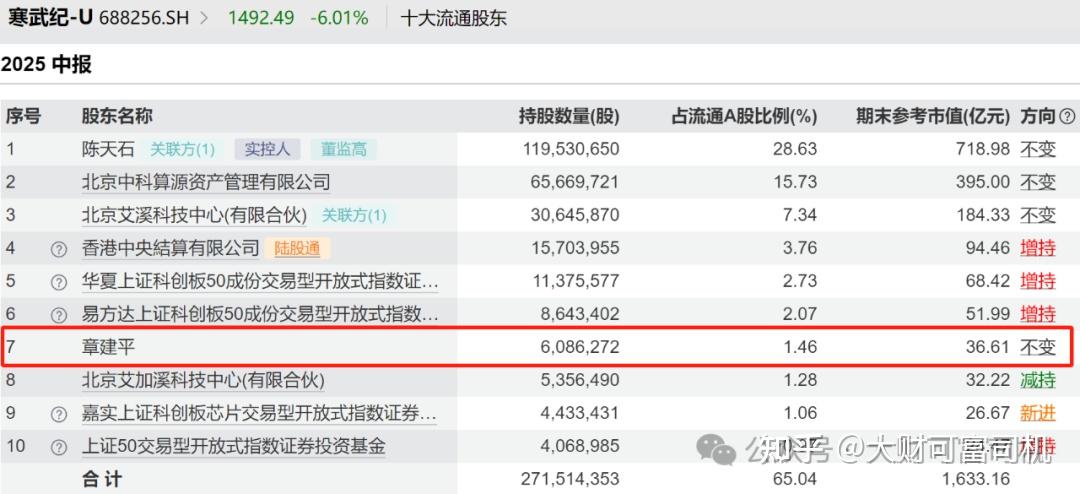The width and height of the screenshot is (1080, 494).
Task: Click share count 30,645,870
Action: [574, 215]
